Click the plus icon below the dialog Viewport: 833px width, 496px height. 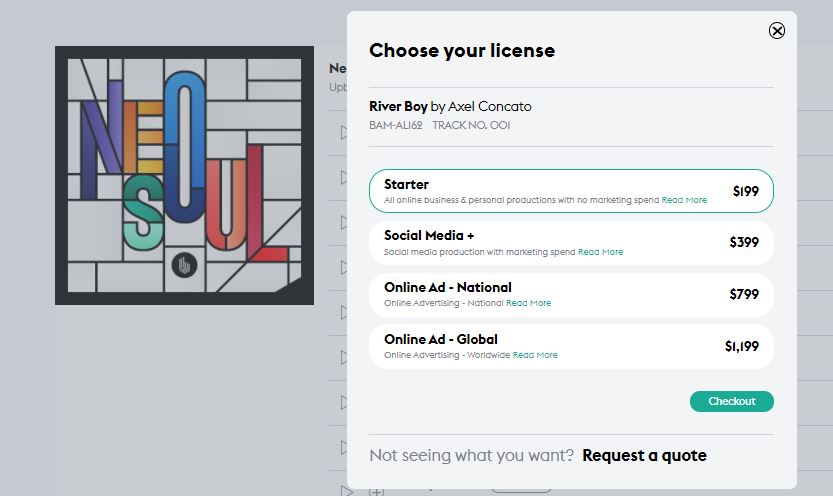(x=376, y=492)
